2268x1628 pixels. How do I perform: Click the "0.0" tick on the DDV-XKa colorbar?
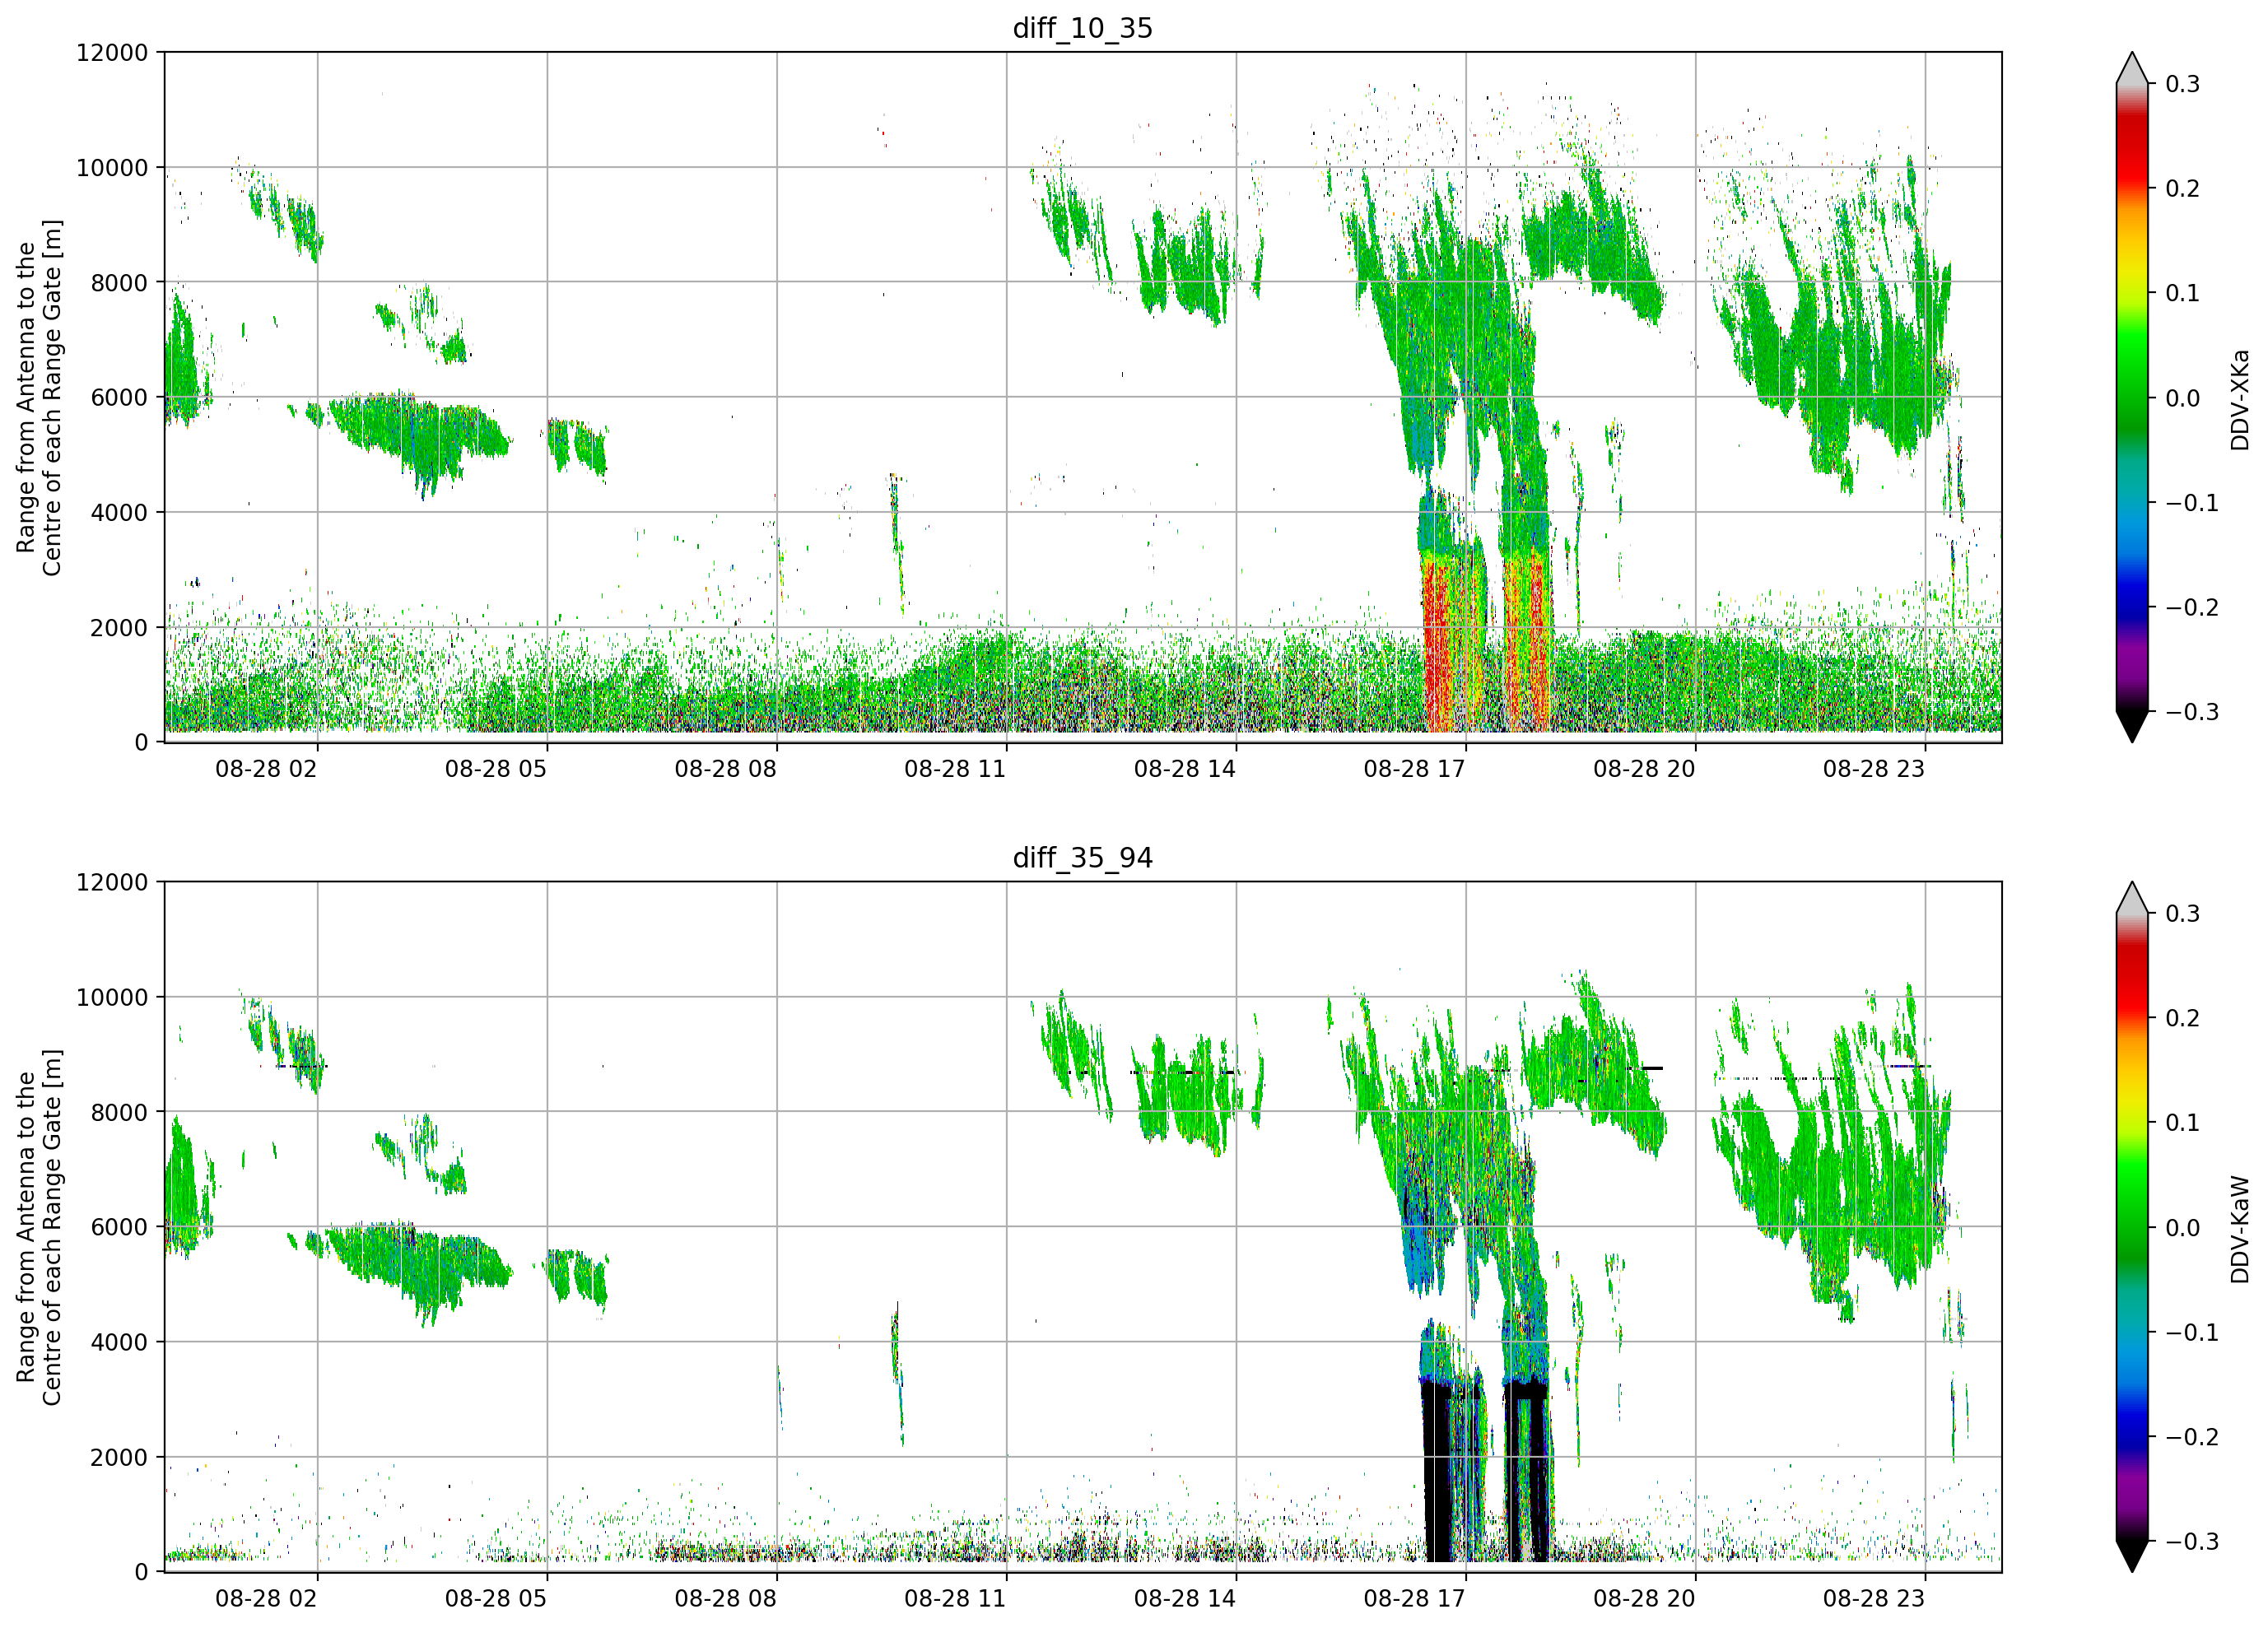tap(2182, 398)
